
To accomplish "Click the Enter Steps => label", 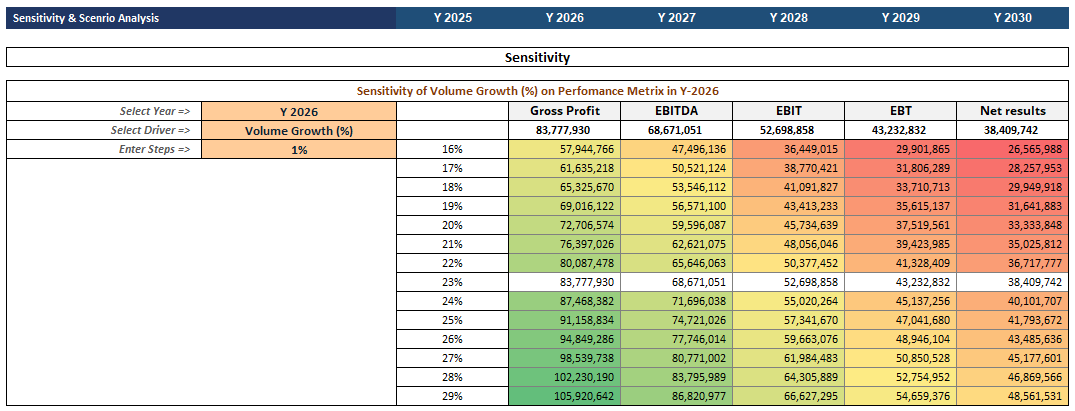I will (153, 150).
